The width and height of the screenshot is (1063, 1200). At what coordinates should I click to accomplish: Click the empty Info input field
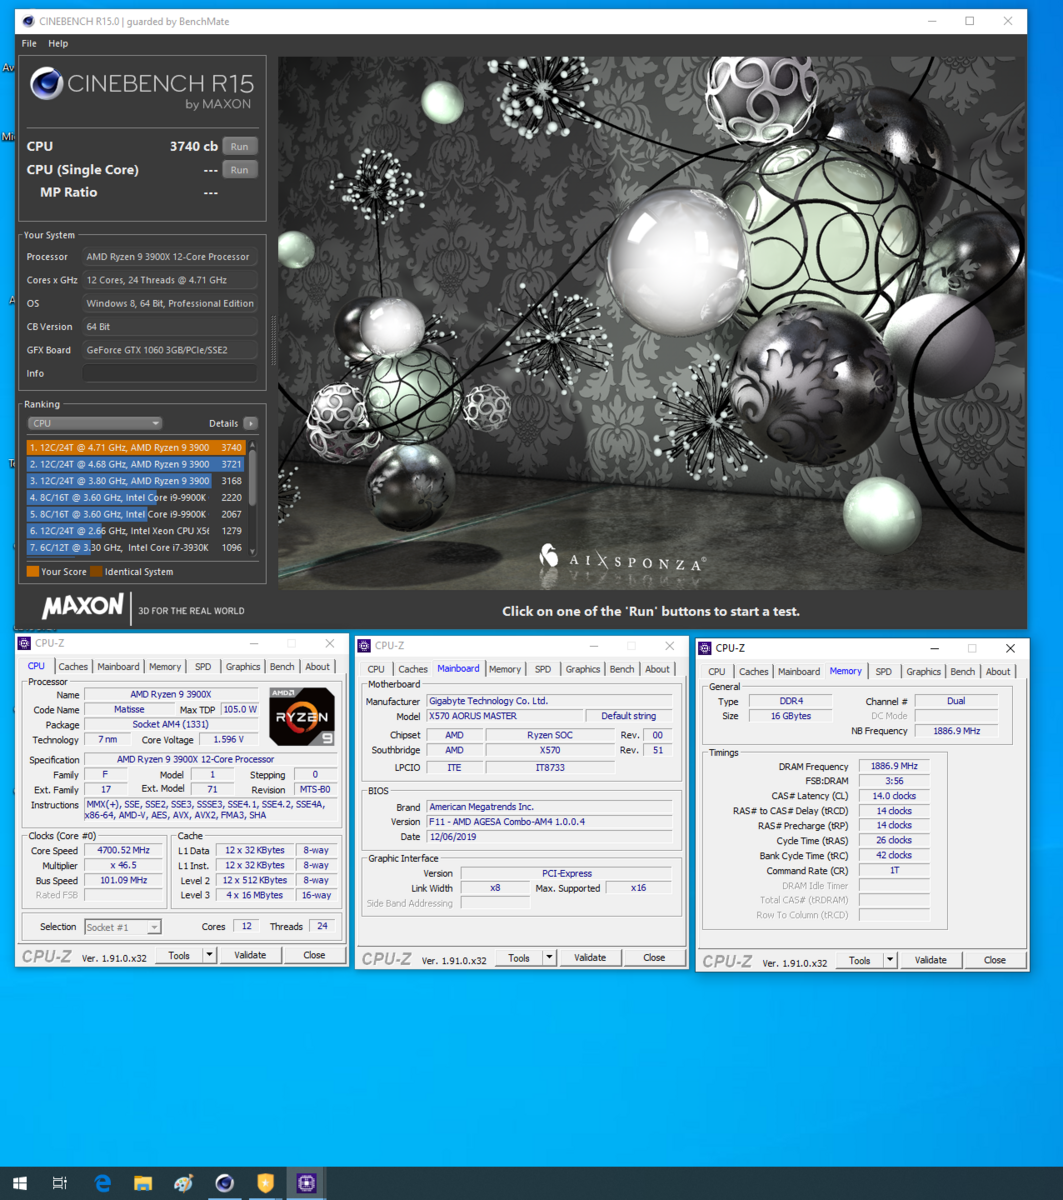point(169,373)
